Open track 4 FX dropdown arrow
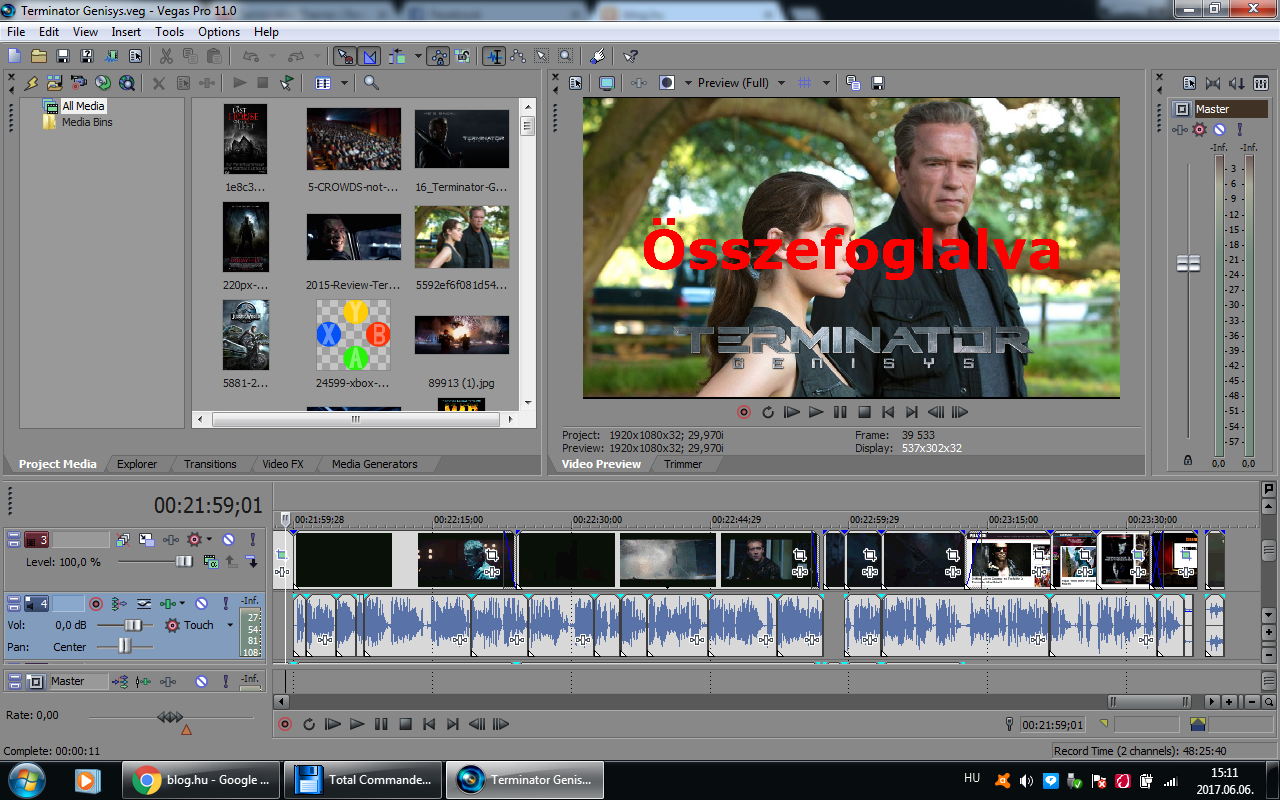 (182, 604)
